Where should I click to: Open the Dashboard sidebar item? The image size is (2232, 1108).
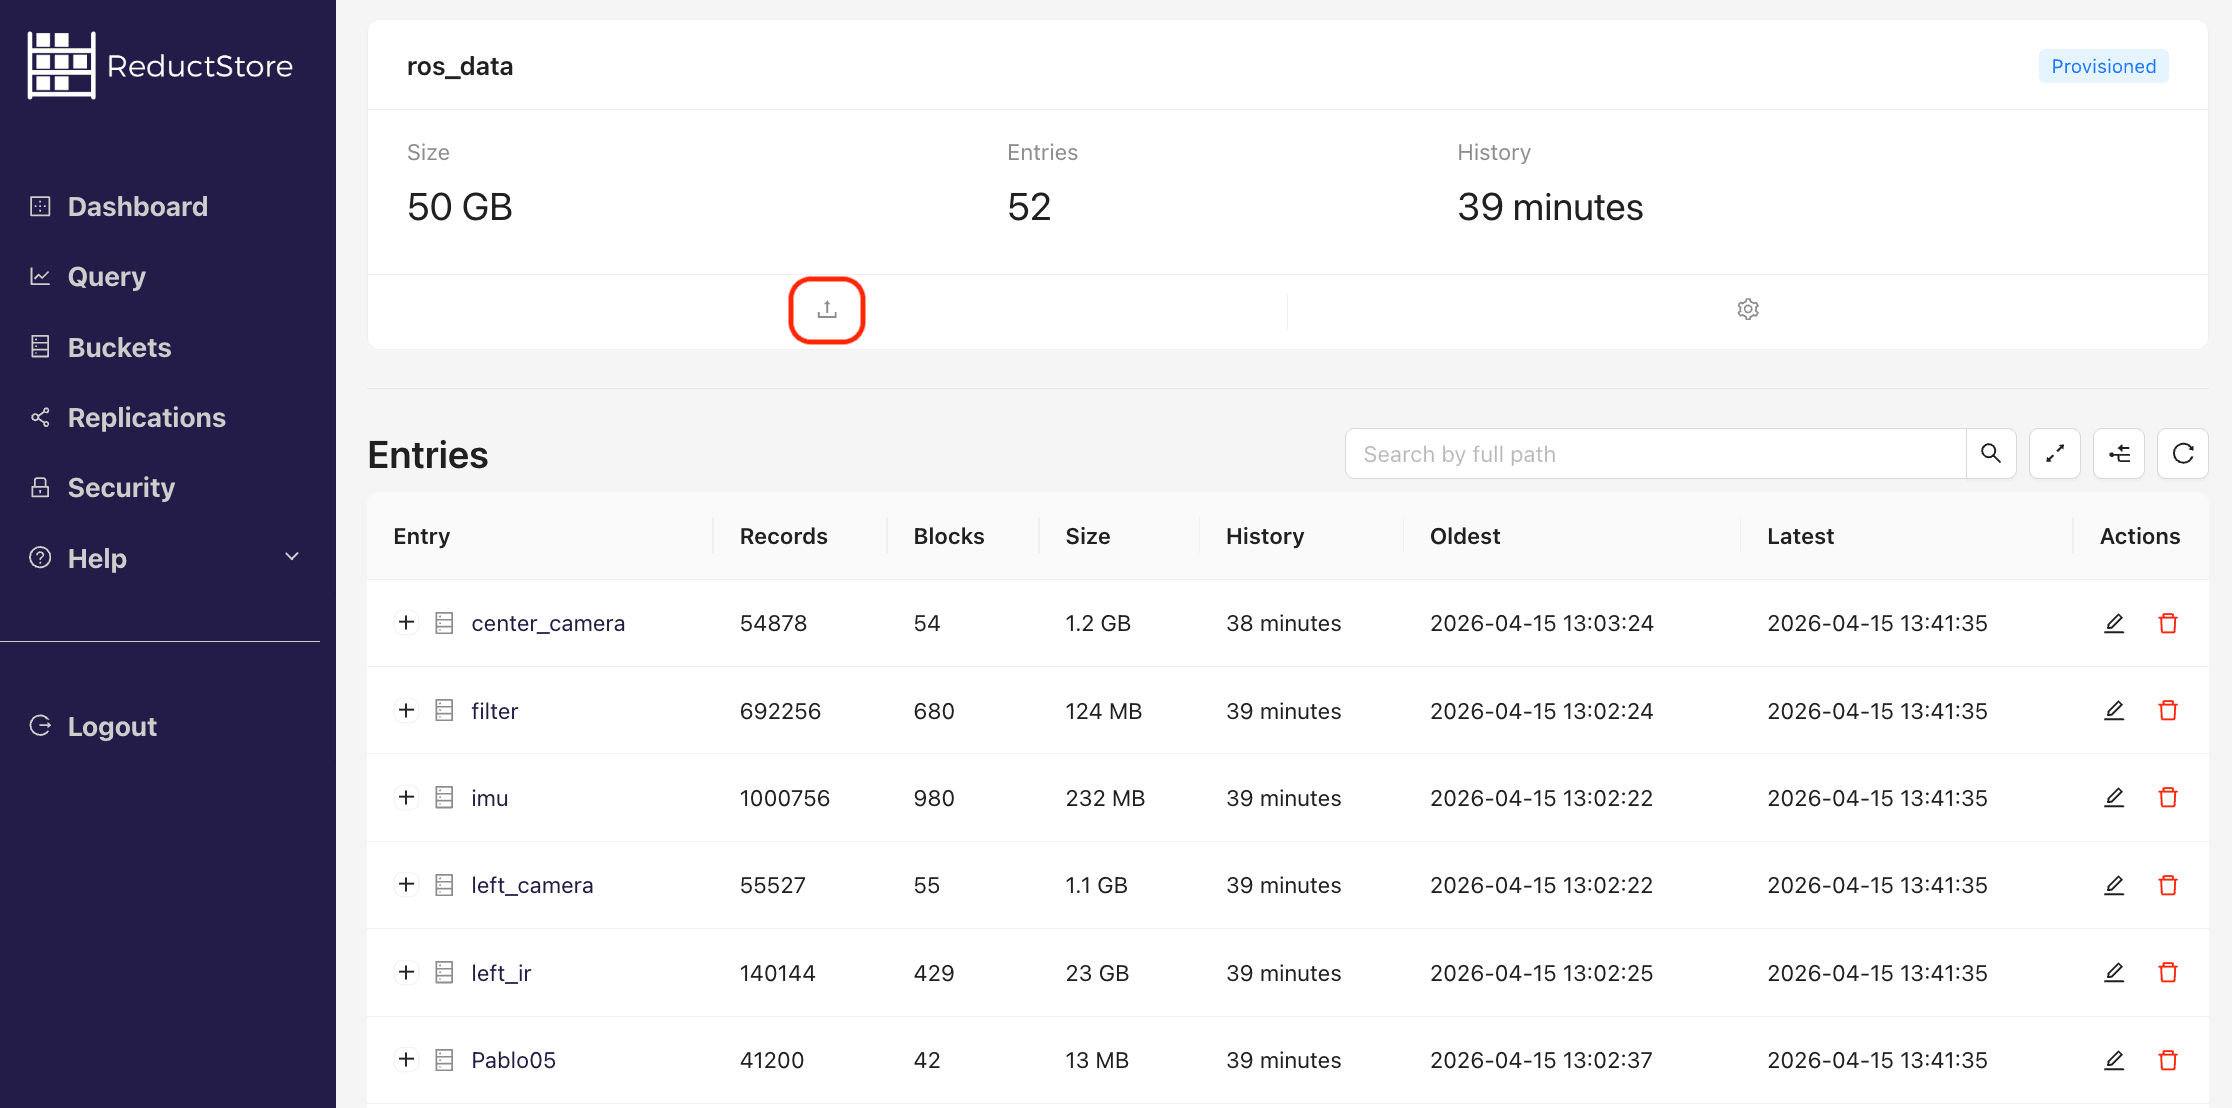click(x=137, y=207)
